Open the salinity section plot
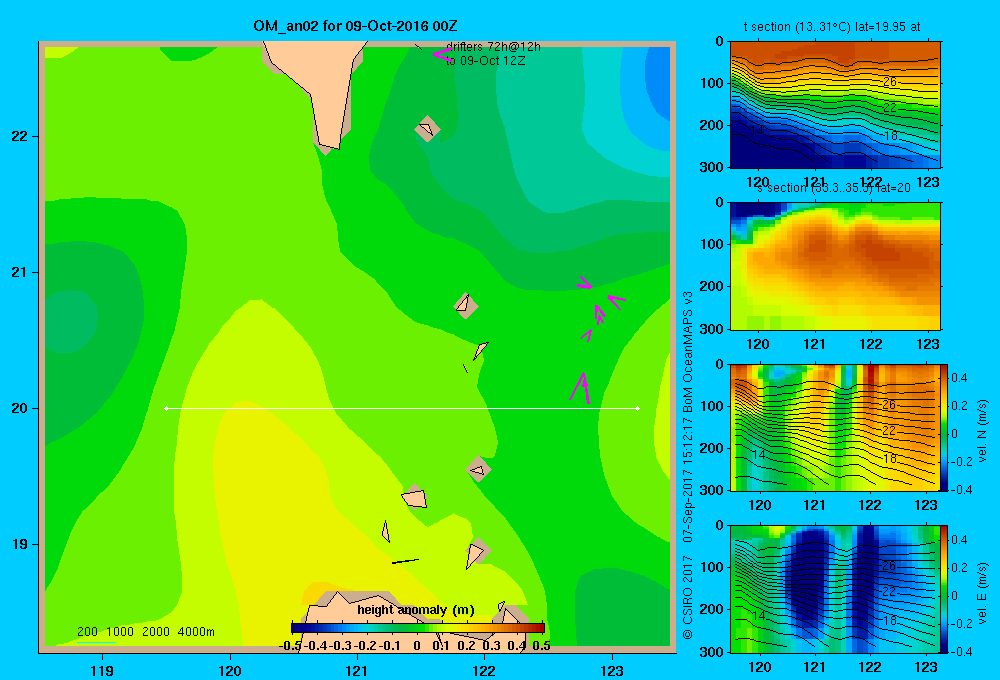 click(x=835, y=266)
